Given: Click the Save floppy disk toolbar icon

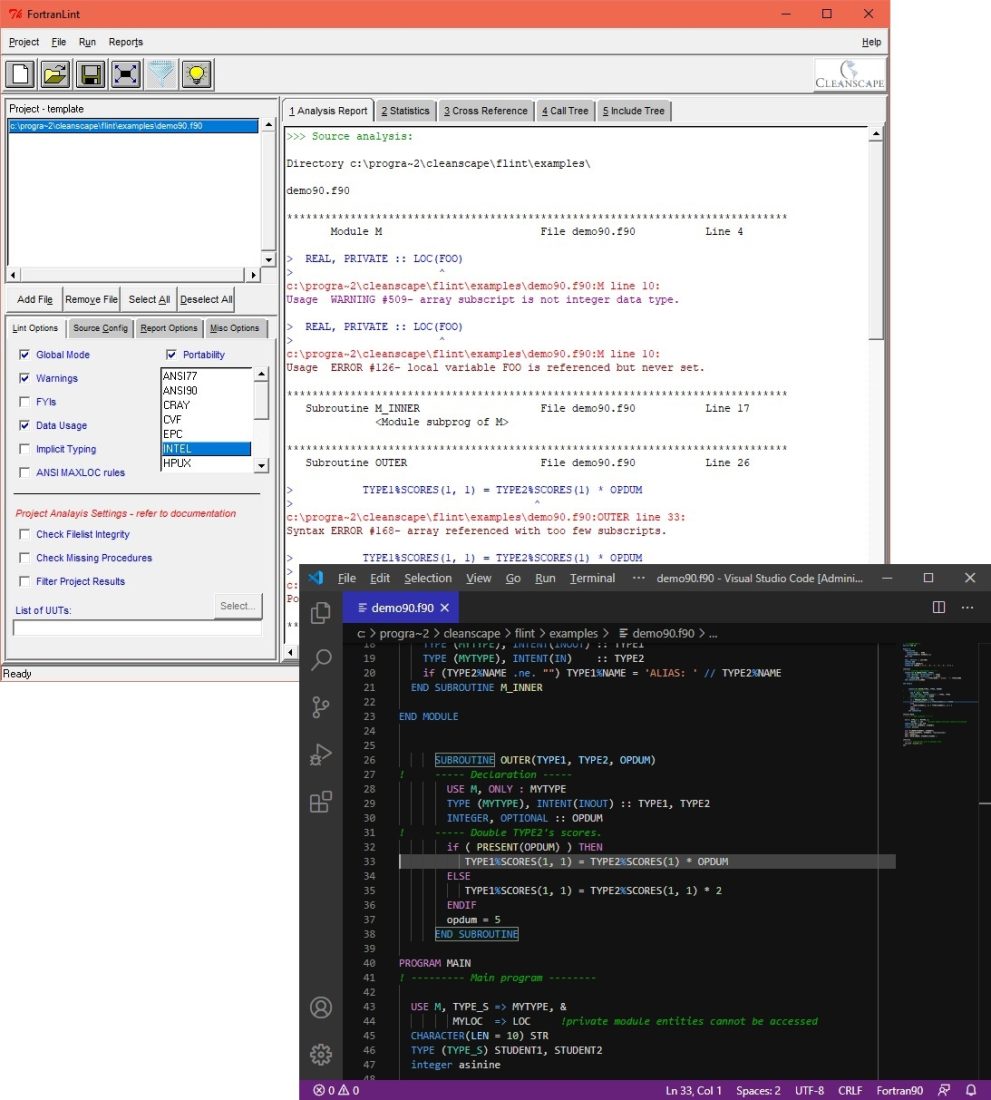Looking at the screenshot, I should click(90, 74).
